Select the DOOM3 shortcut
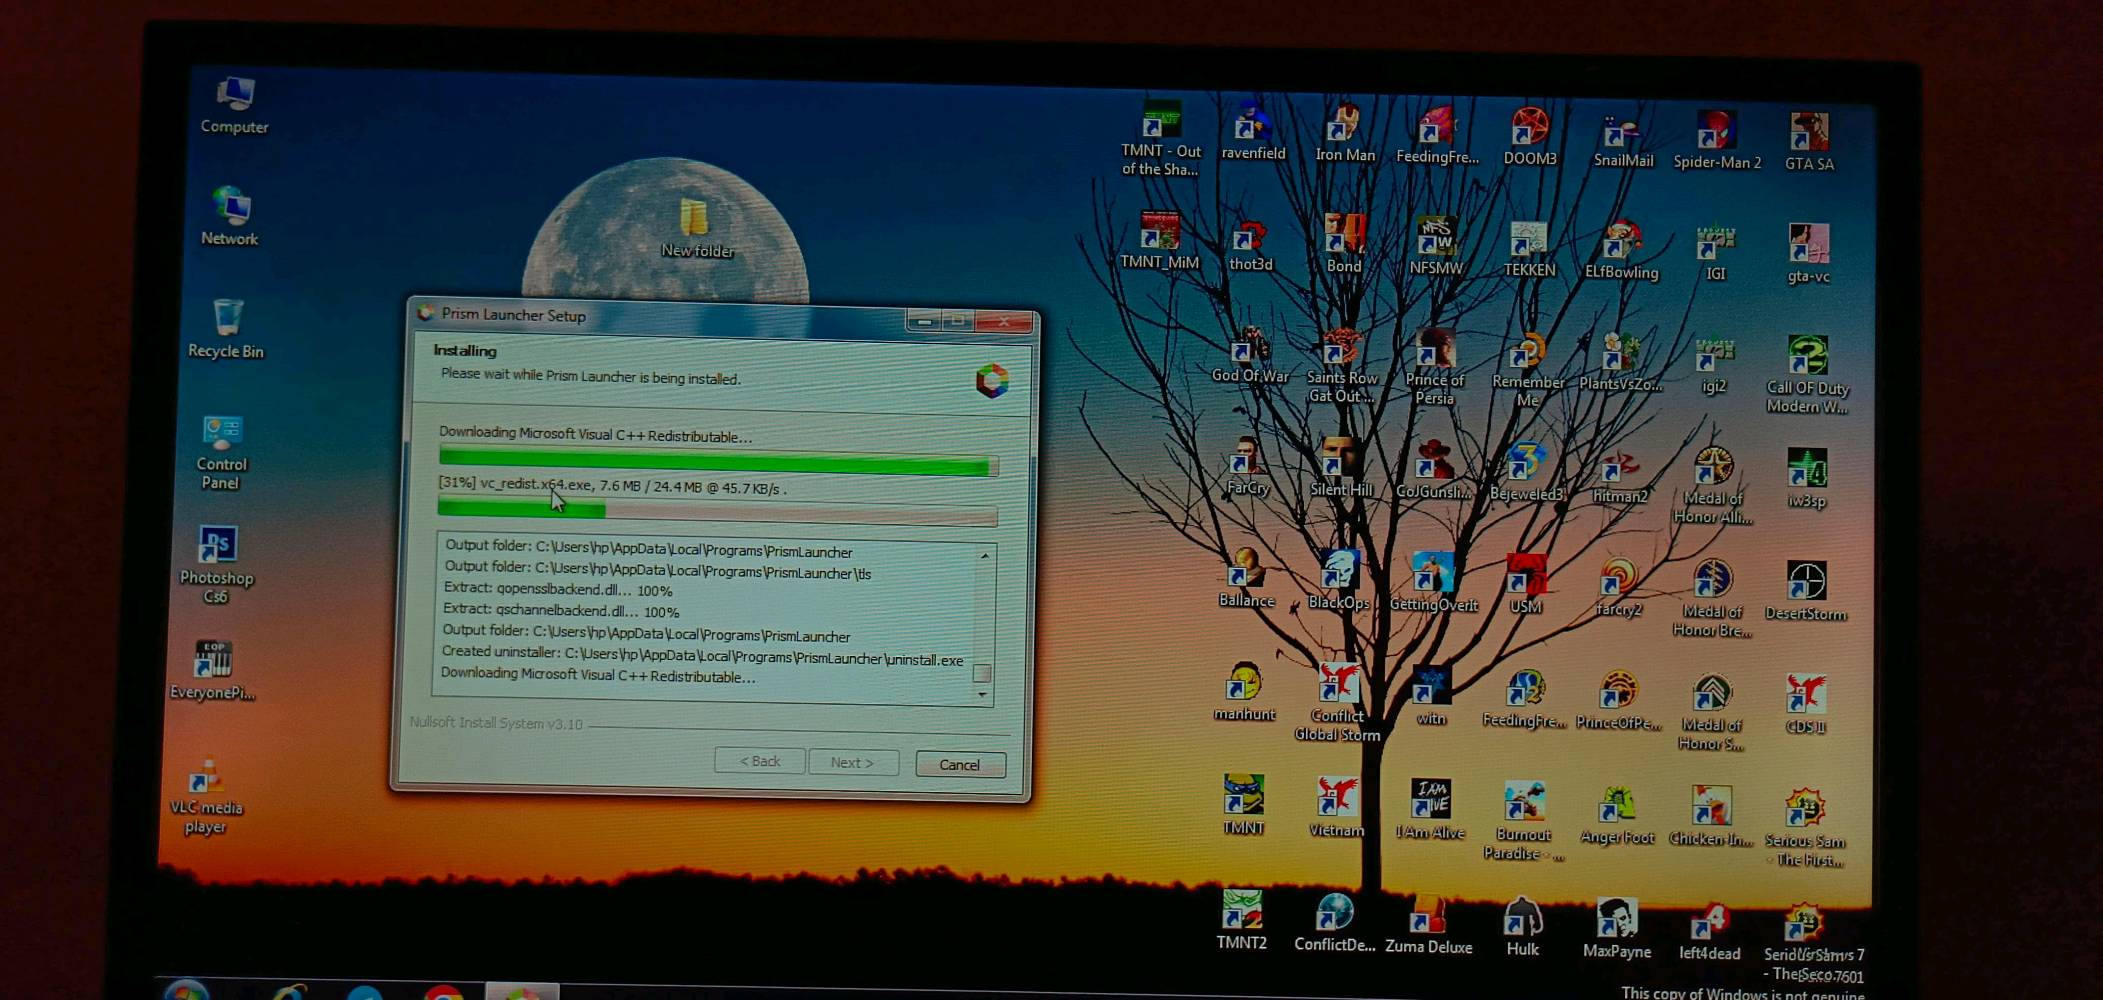2103x1000 pixels. (x=1530, y=137)
